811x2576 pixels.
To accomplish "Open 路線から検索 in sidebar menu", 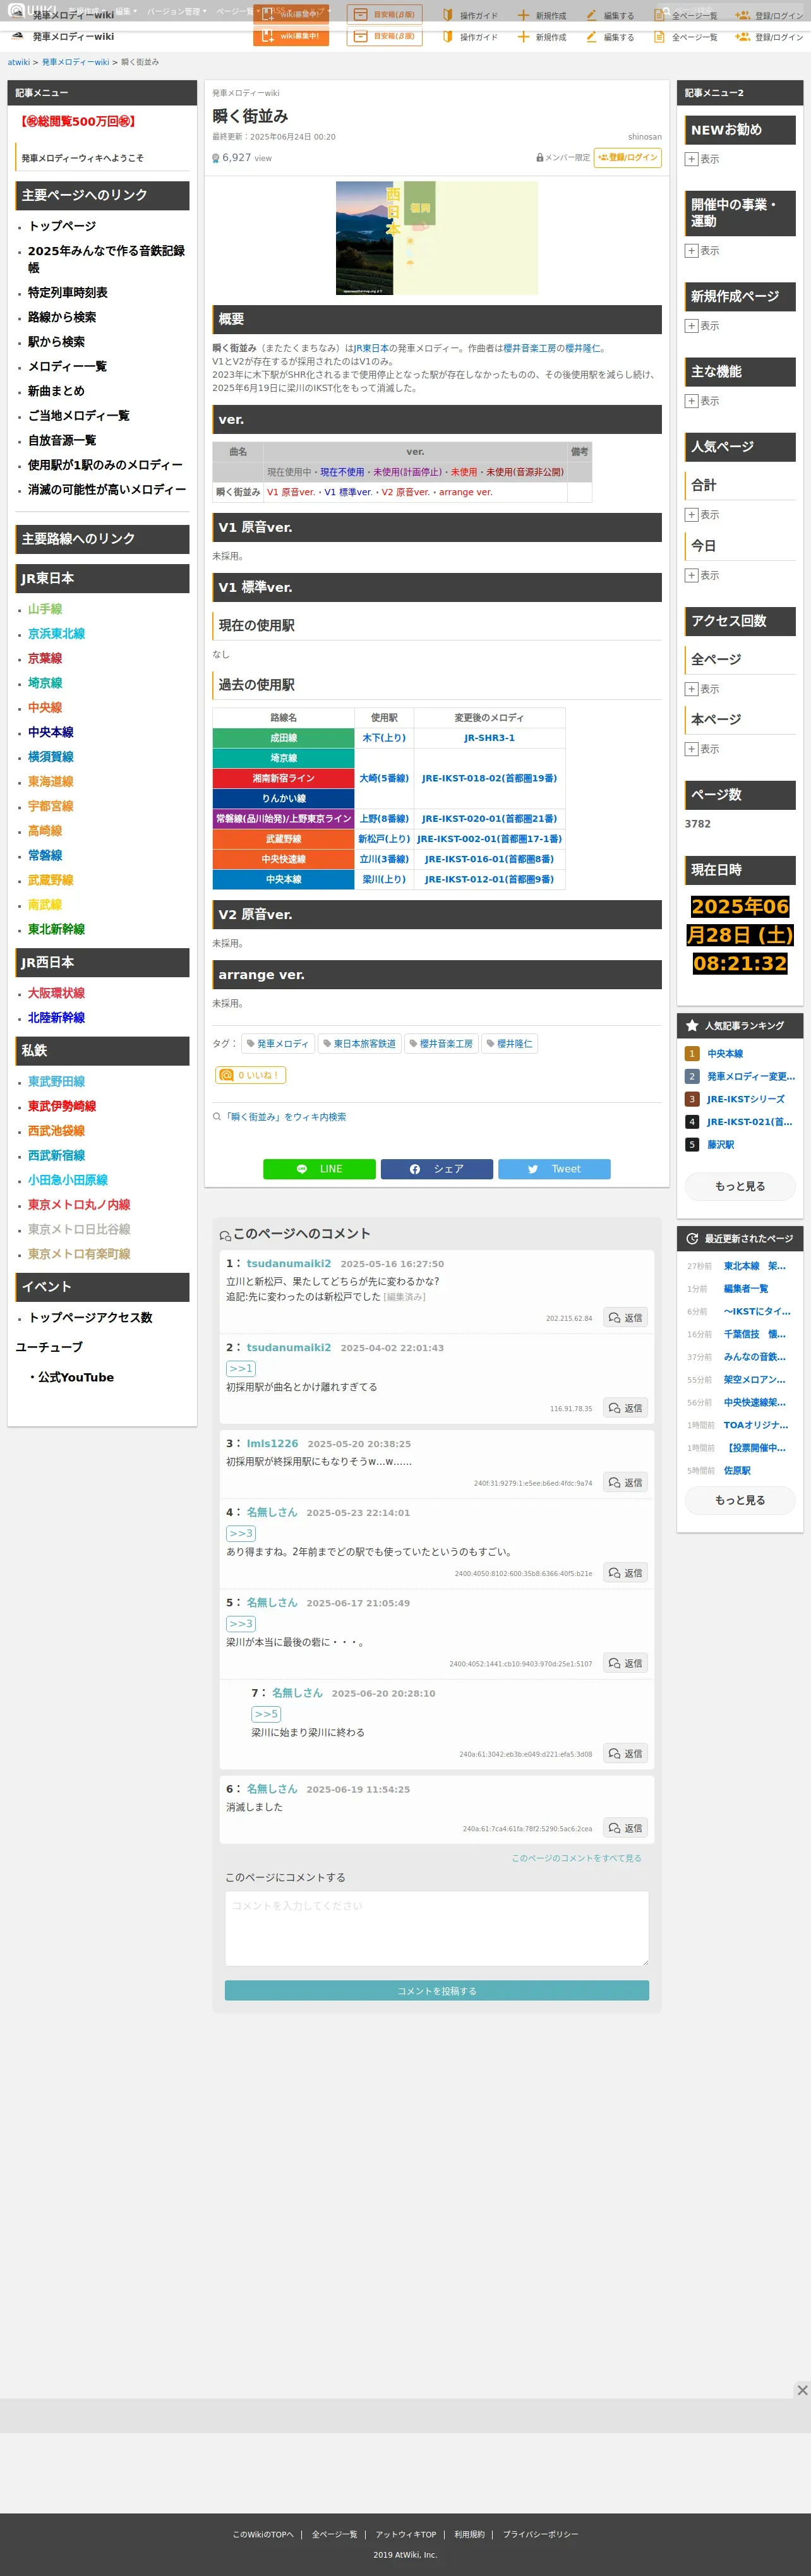I will pyautogui.click(x=62, y=317).
